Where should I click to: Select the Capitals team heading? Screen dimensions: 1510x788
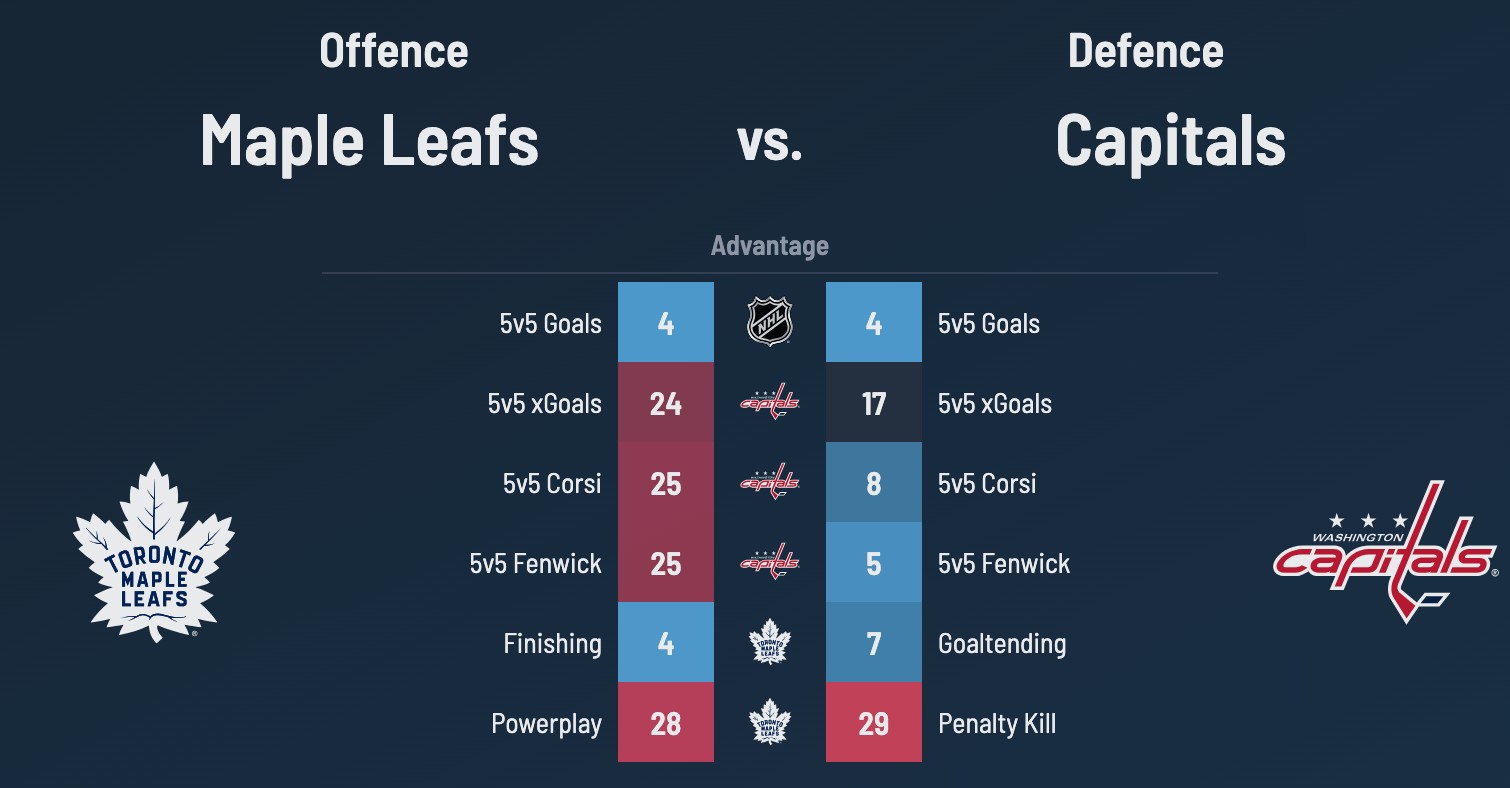[1170, 140]
